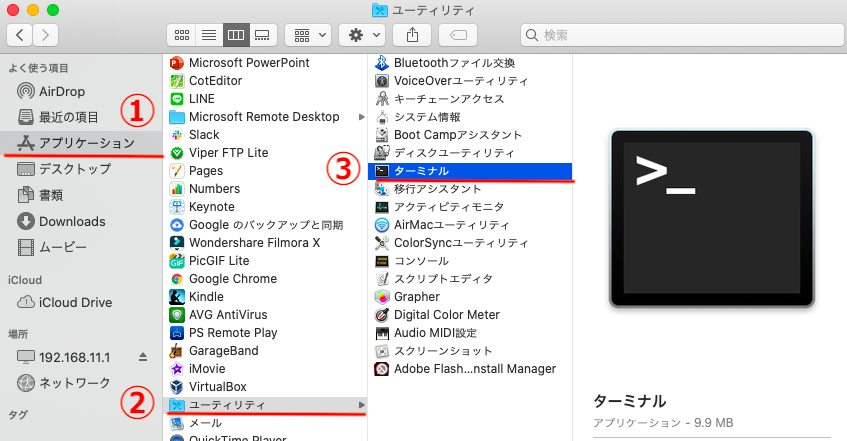Select アプリケーション in the sidebar
Viewport: 847px width, 441px height.
pyautogui.click(x=81, y=143)
